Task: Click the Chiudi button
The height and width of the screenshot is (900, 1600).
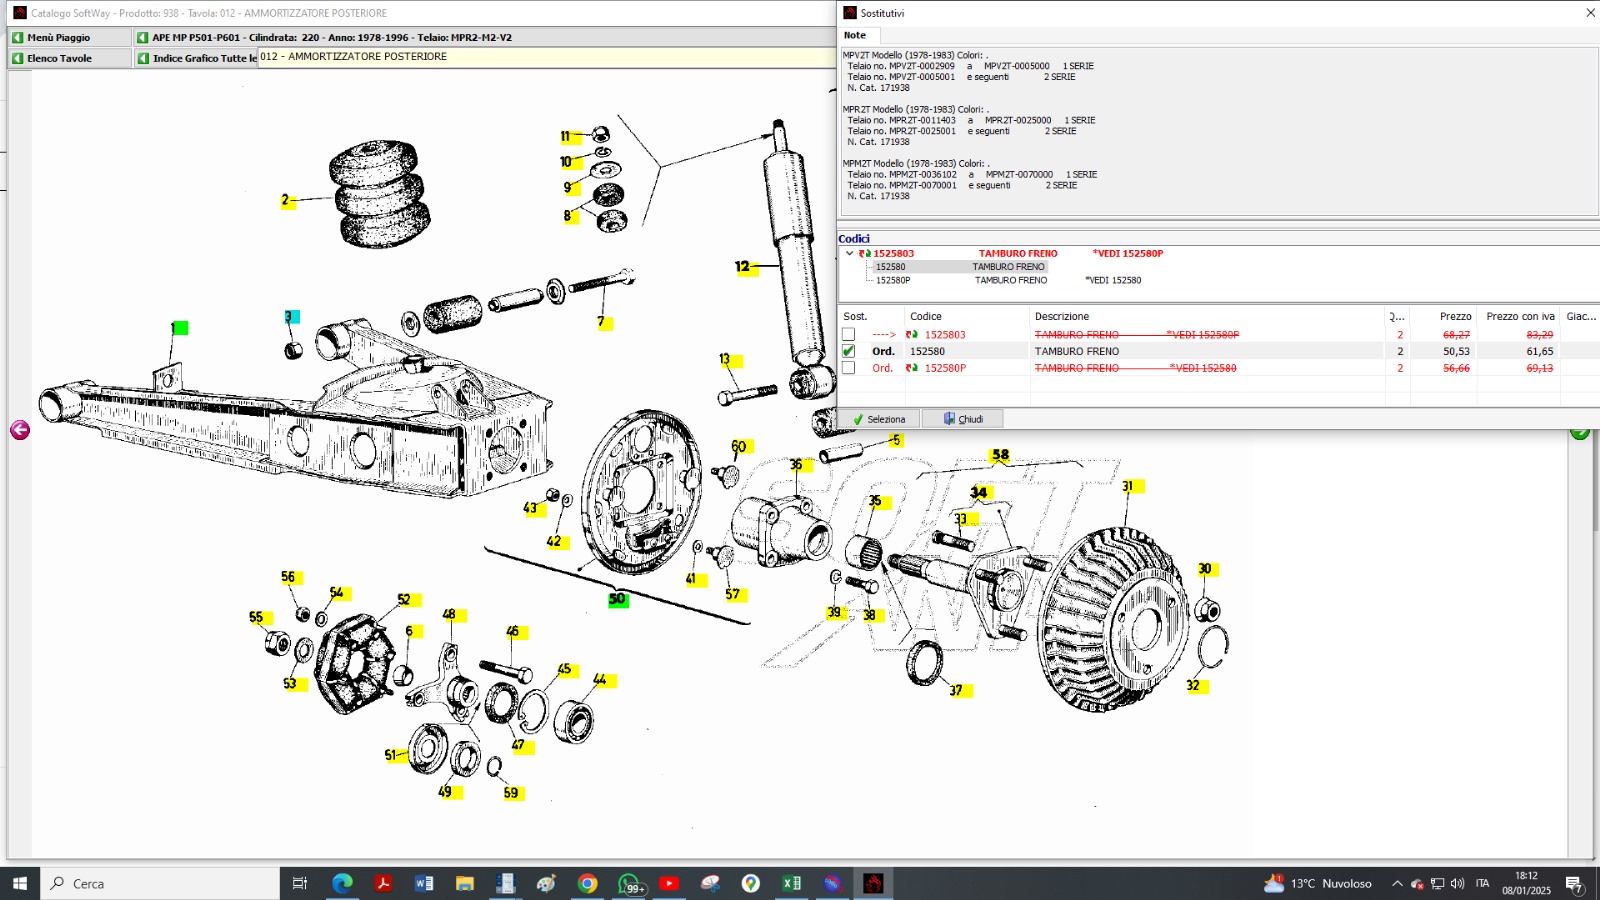Action: (x=963, y=419)
